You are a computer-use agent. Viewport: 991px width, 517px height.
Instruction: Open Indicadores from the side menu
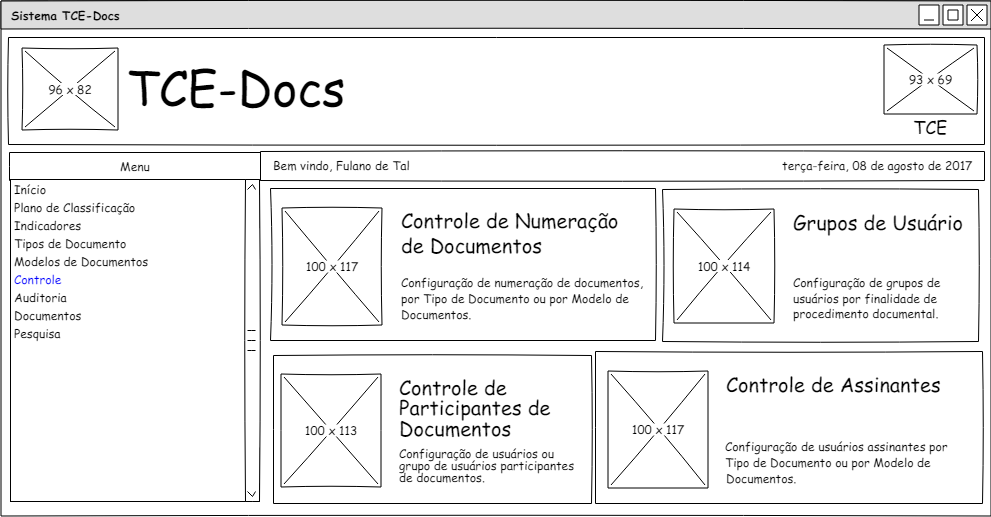tap(48, 226)
